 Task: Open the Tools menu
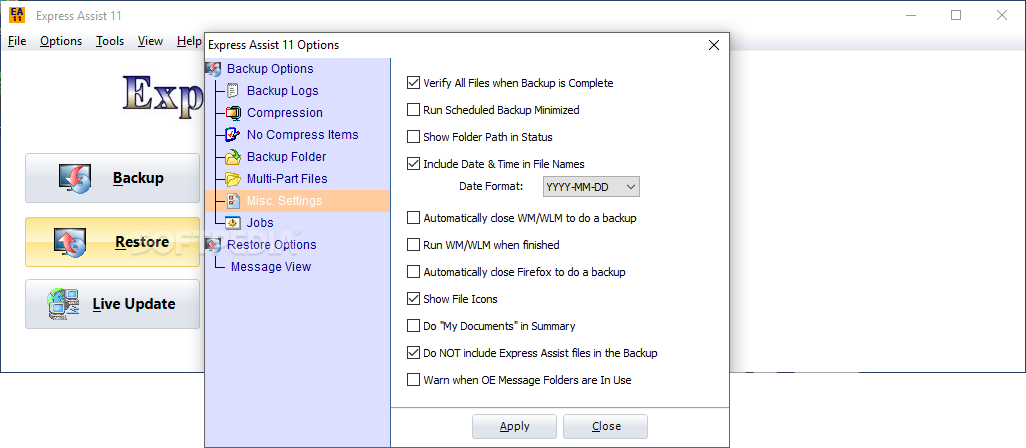(x=110, y=41)
